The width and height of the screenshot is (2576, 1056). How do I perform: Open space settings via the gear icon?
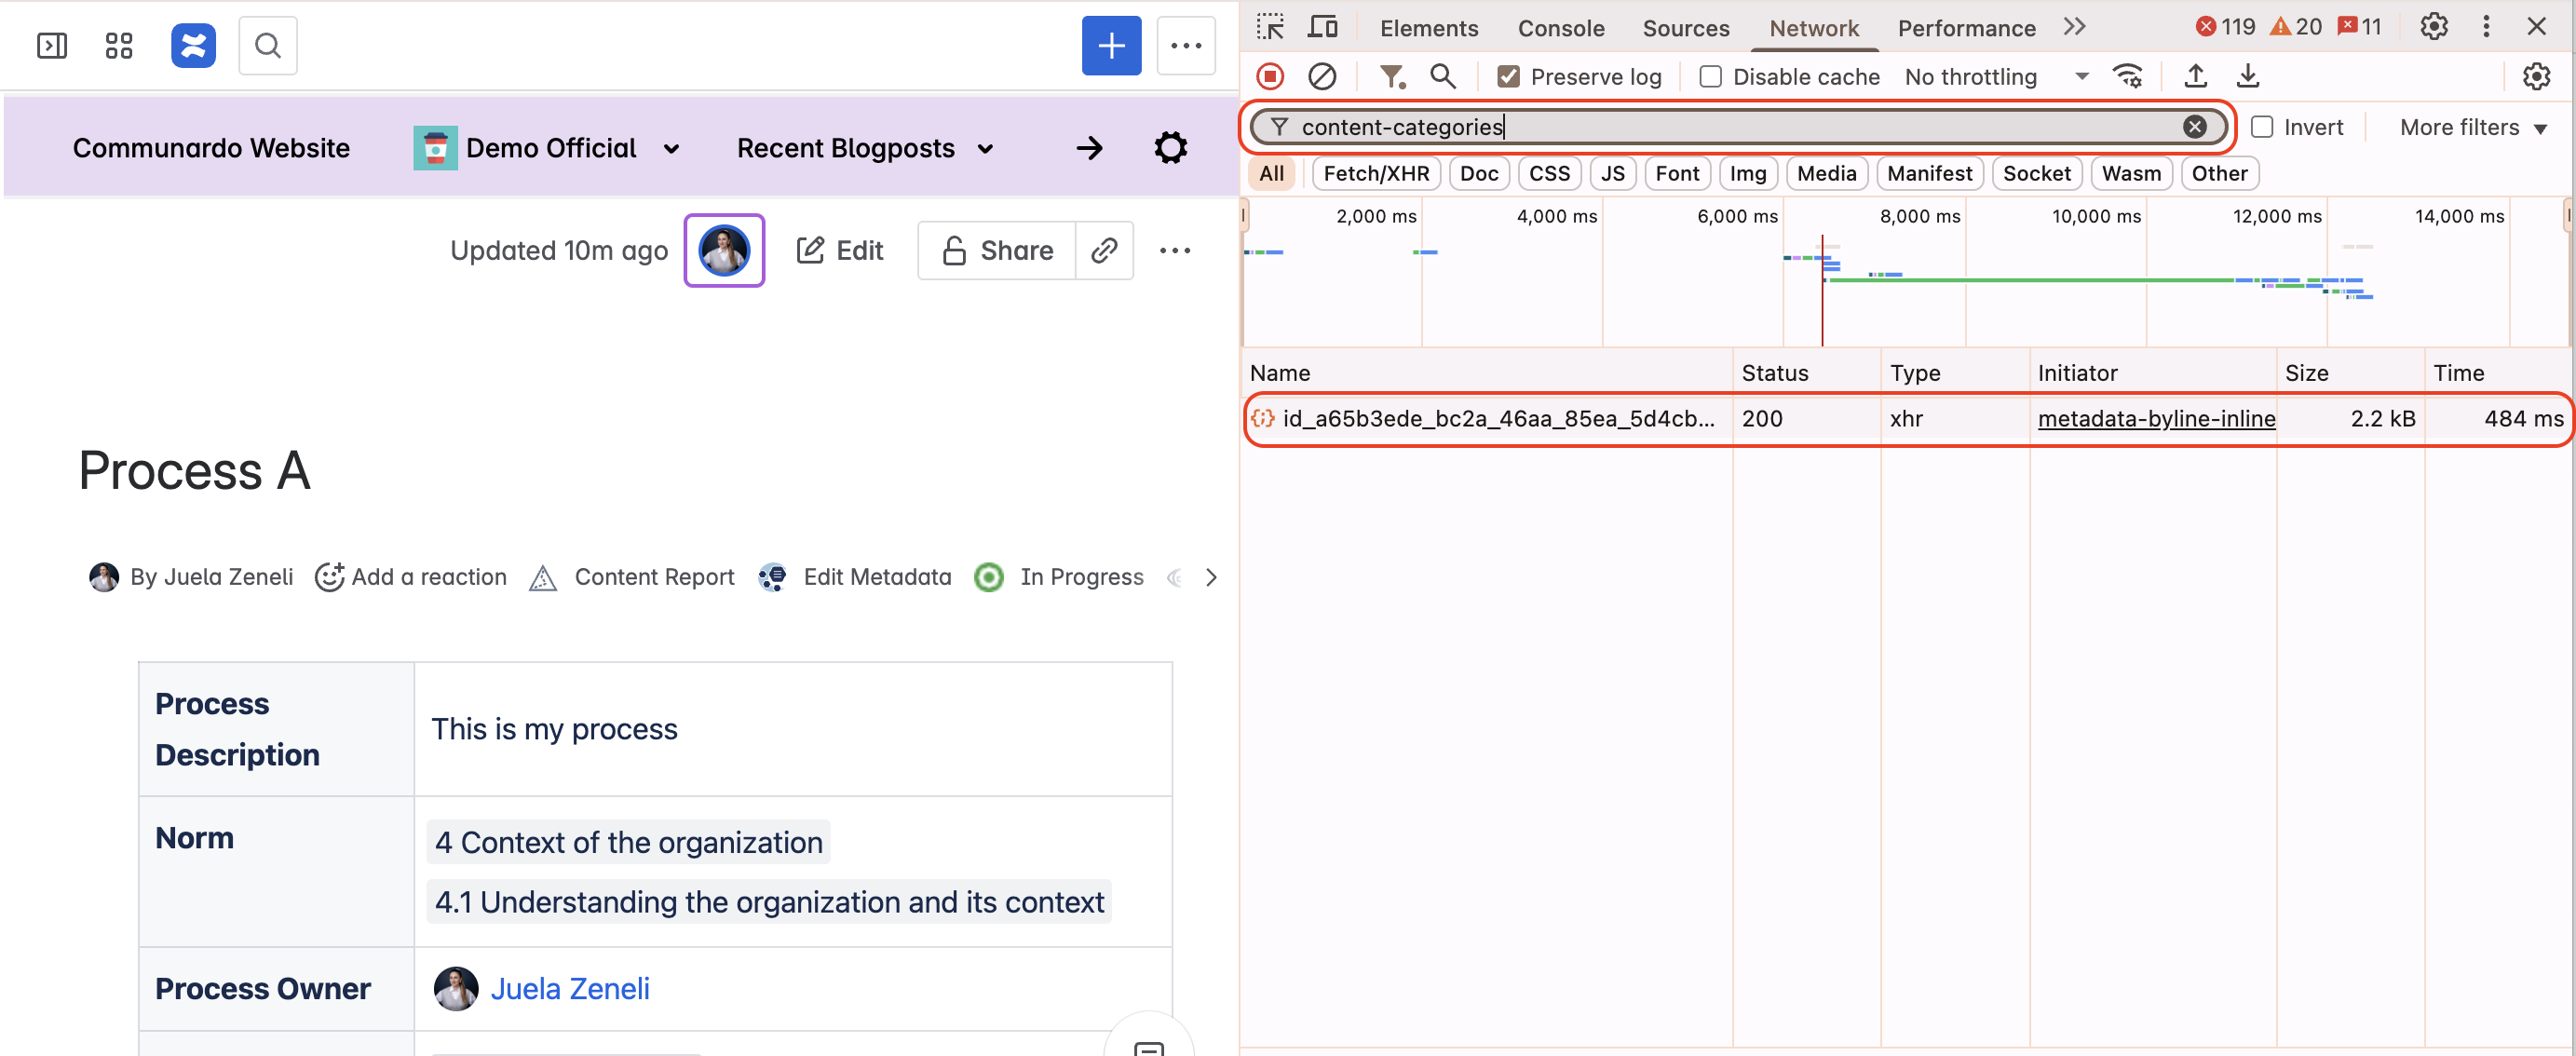coord(1169,147)
